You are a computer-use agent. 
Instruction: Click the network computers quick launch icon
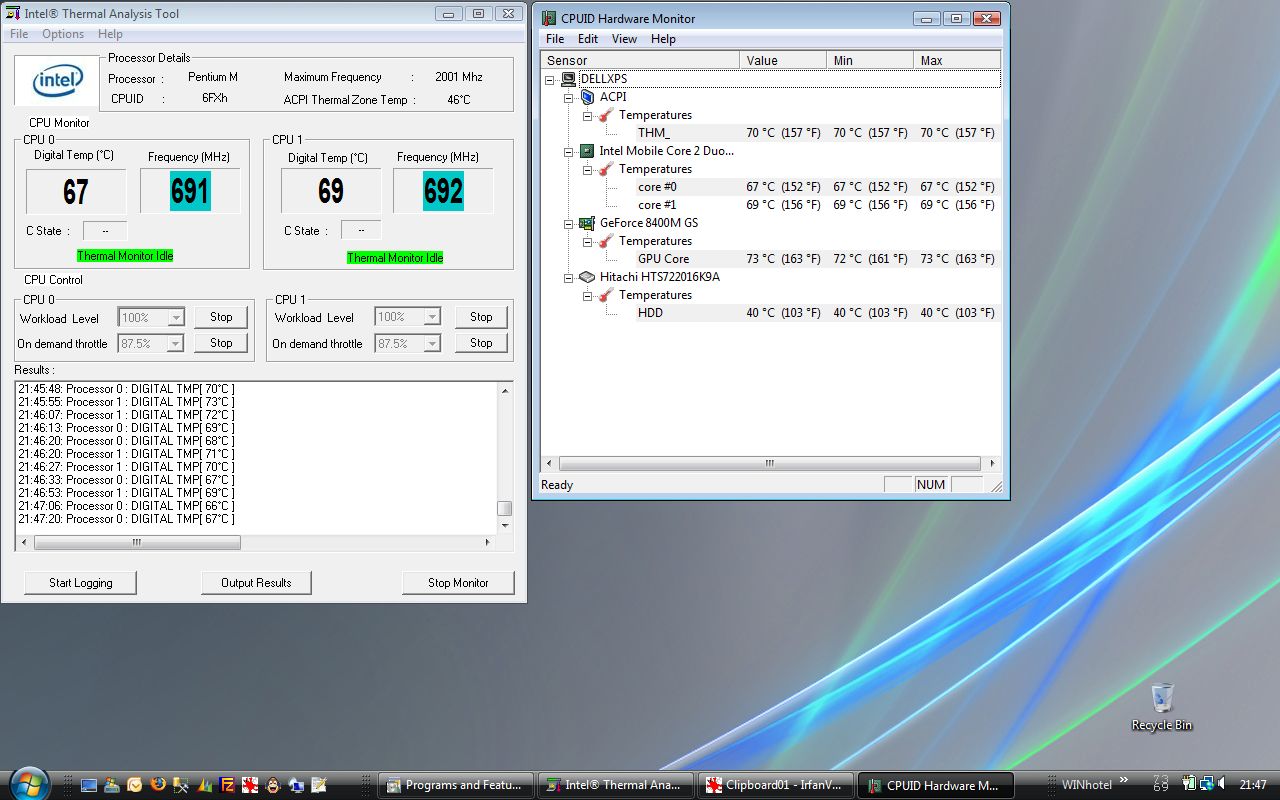[x=296, y=785]
